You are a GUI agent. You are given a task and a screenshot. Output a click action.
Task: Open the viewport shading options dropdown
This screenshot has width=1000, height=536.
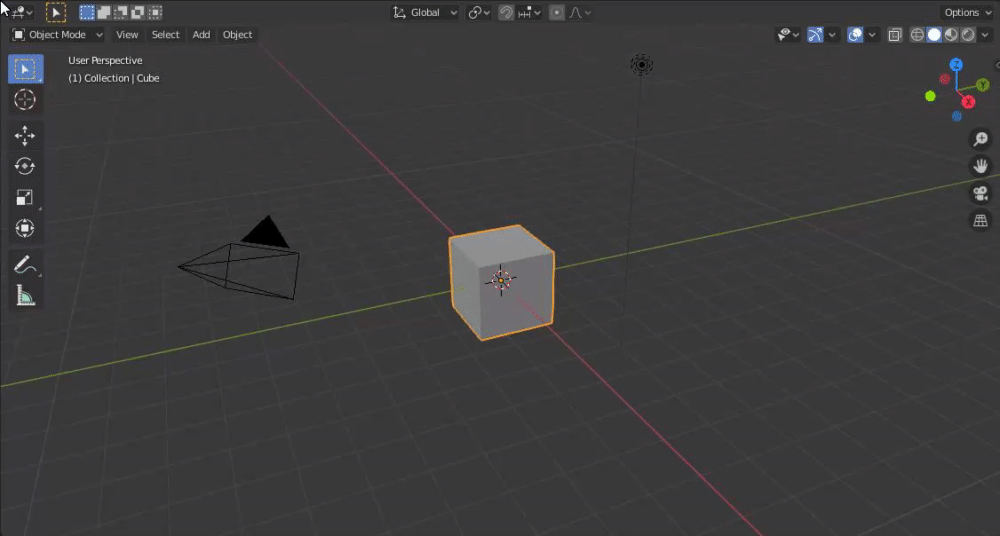985,34
